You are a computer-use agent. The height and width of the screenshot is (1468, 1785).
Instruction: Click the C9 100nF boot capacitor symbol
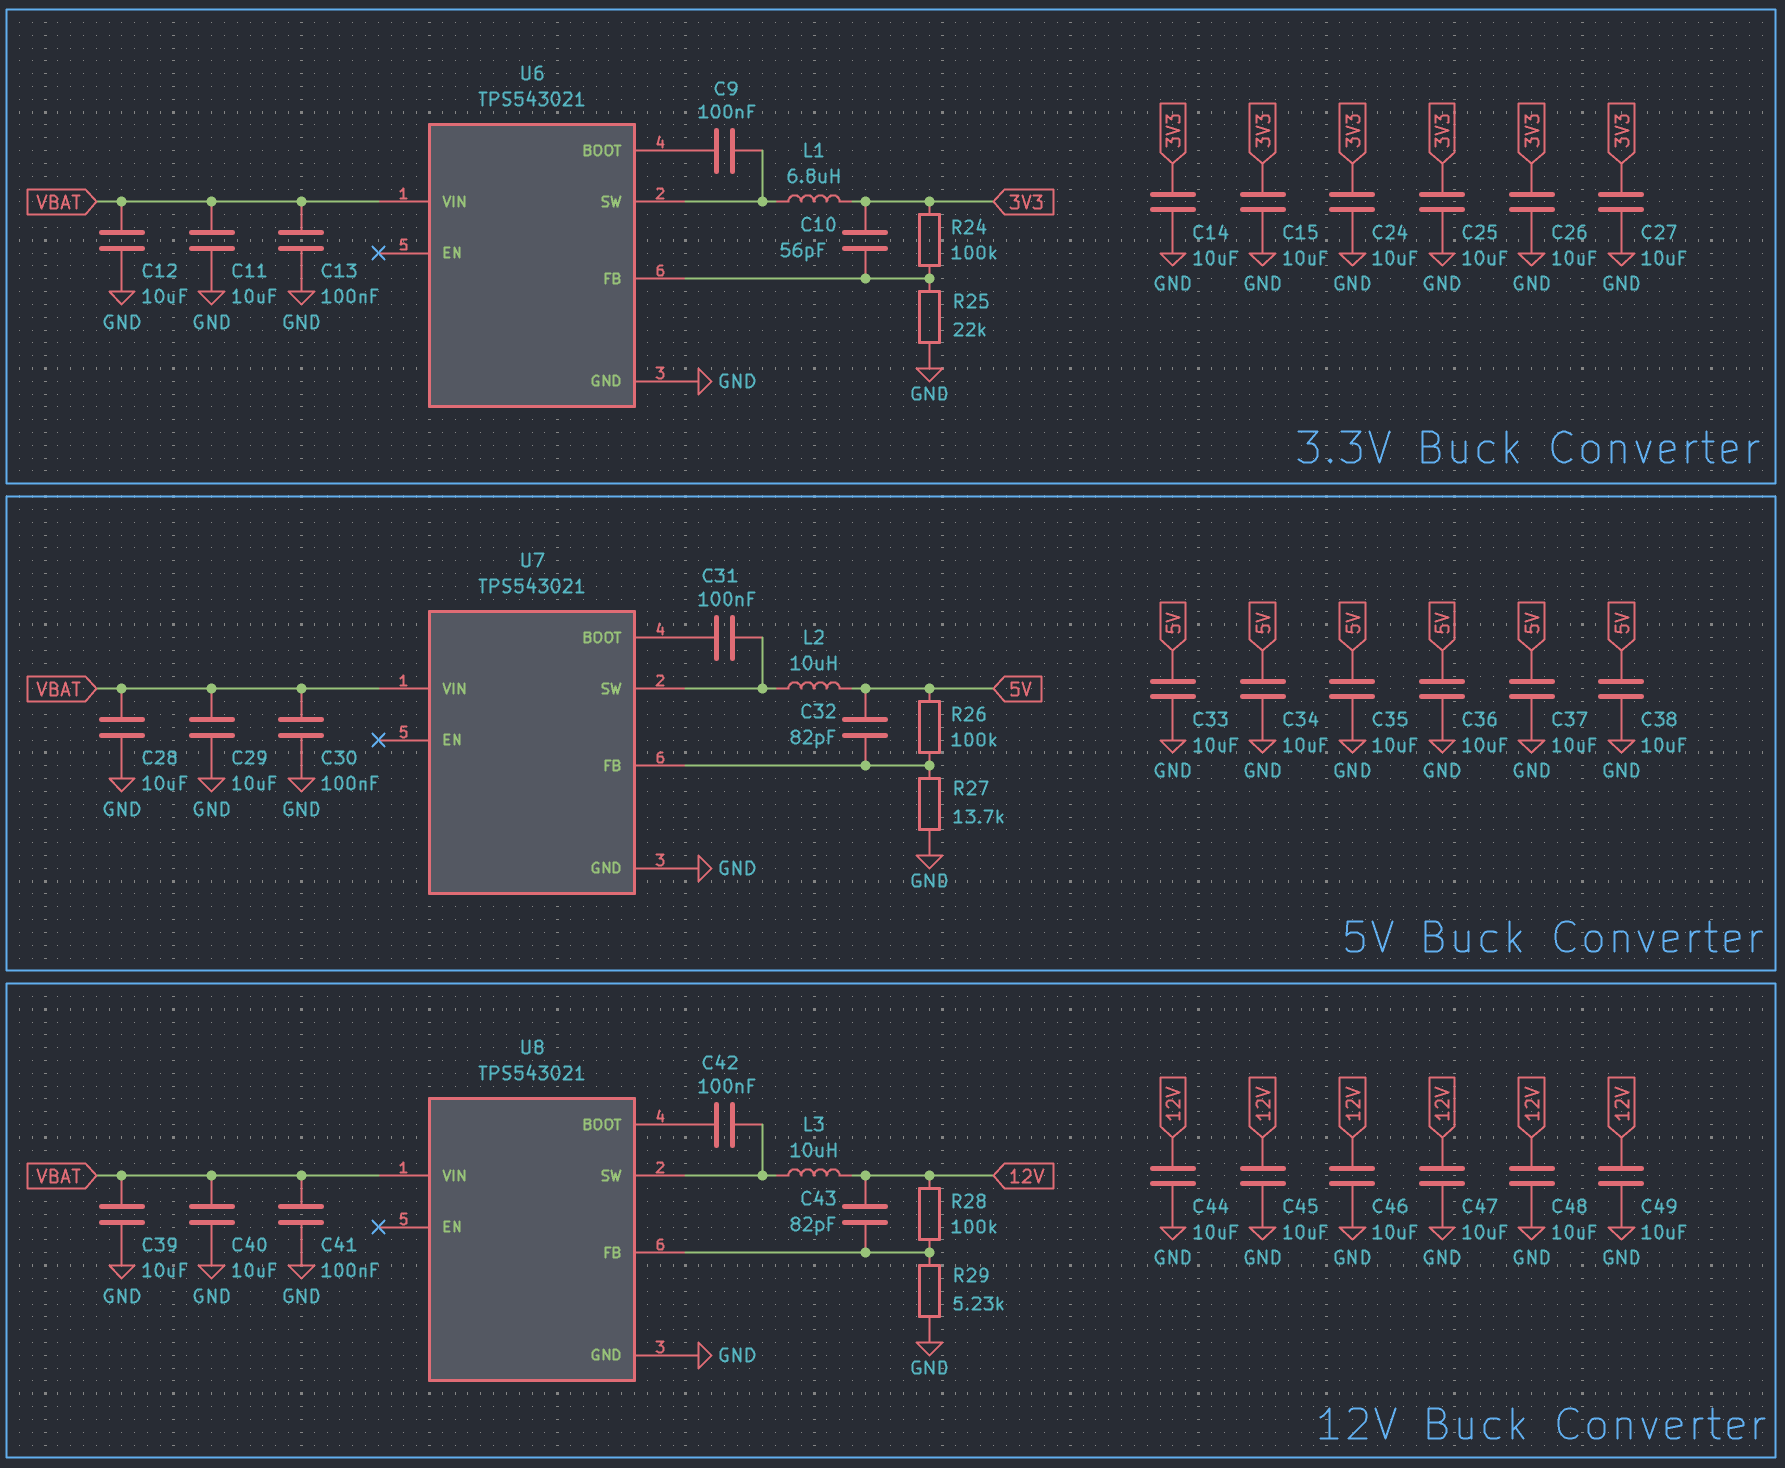pyautogui.click(x=726, y=151)
